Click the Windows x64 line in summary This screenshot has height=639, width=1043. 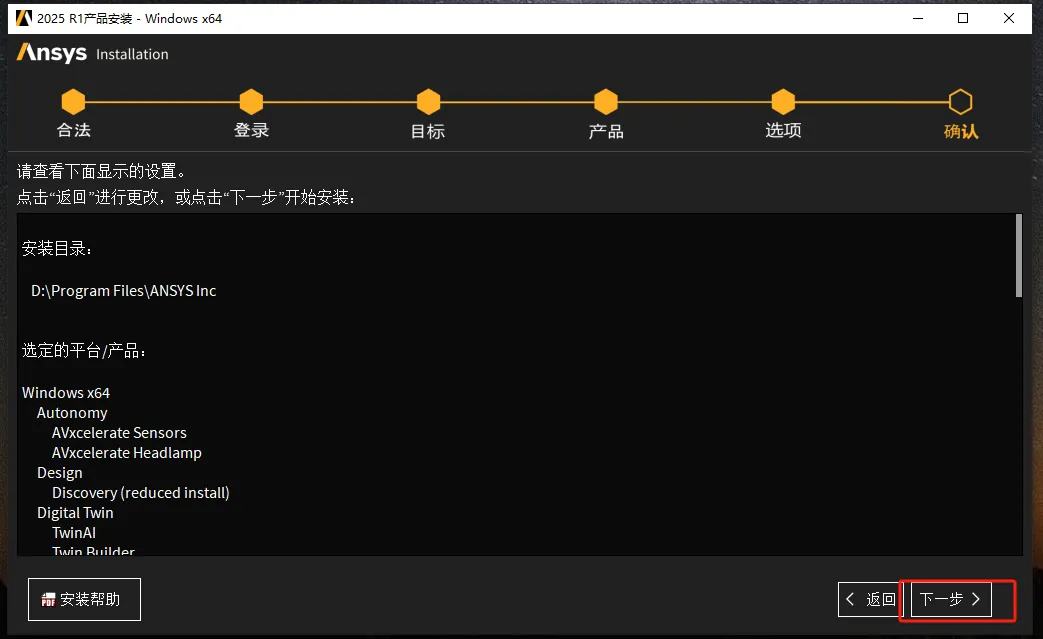tap(66, 392)
